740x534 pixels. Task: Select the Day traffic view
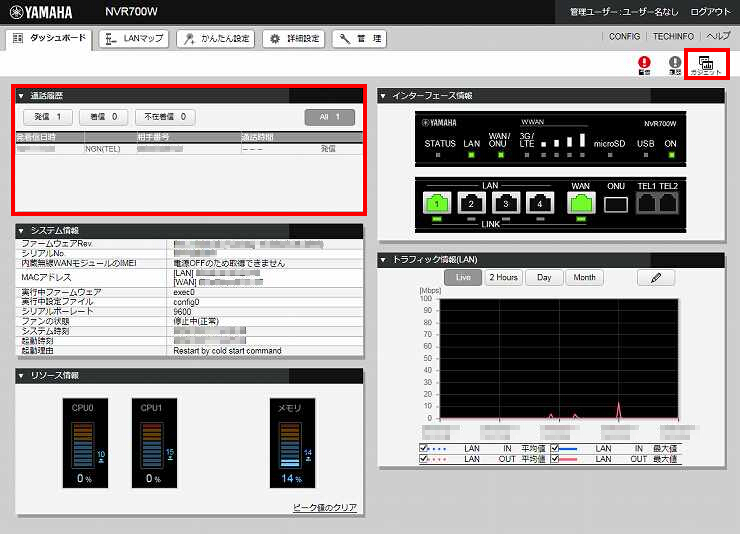coord(544,277)
